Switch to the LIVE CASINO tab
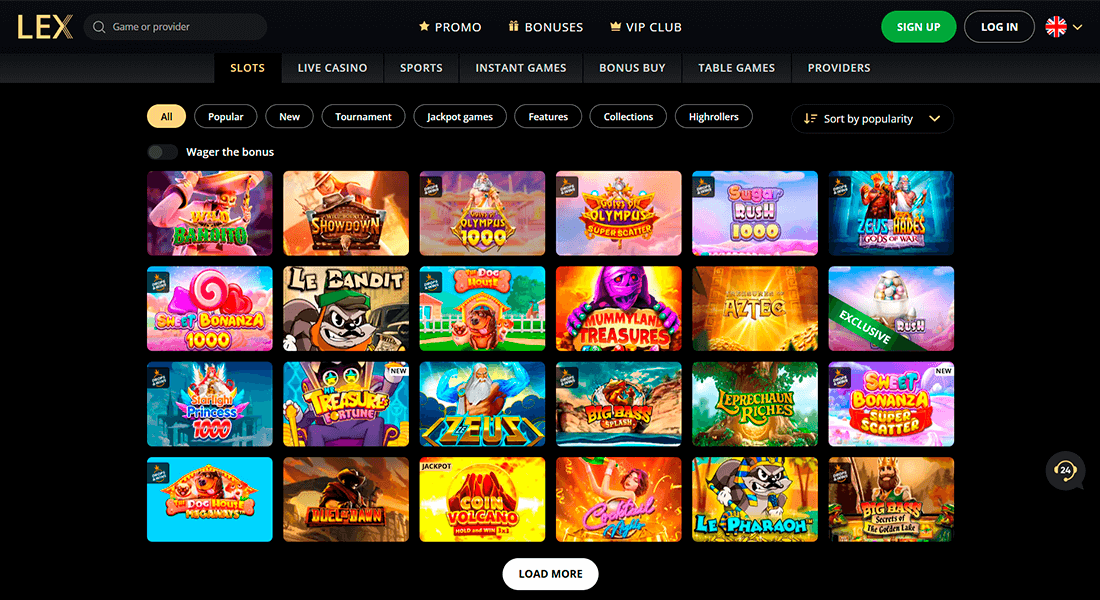 tap(333, 68)
